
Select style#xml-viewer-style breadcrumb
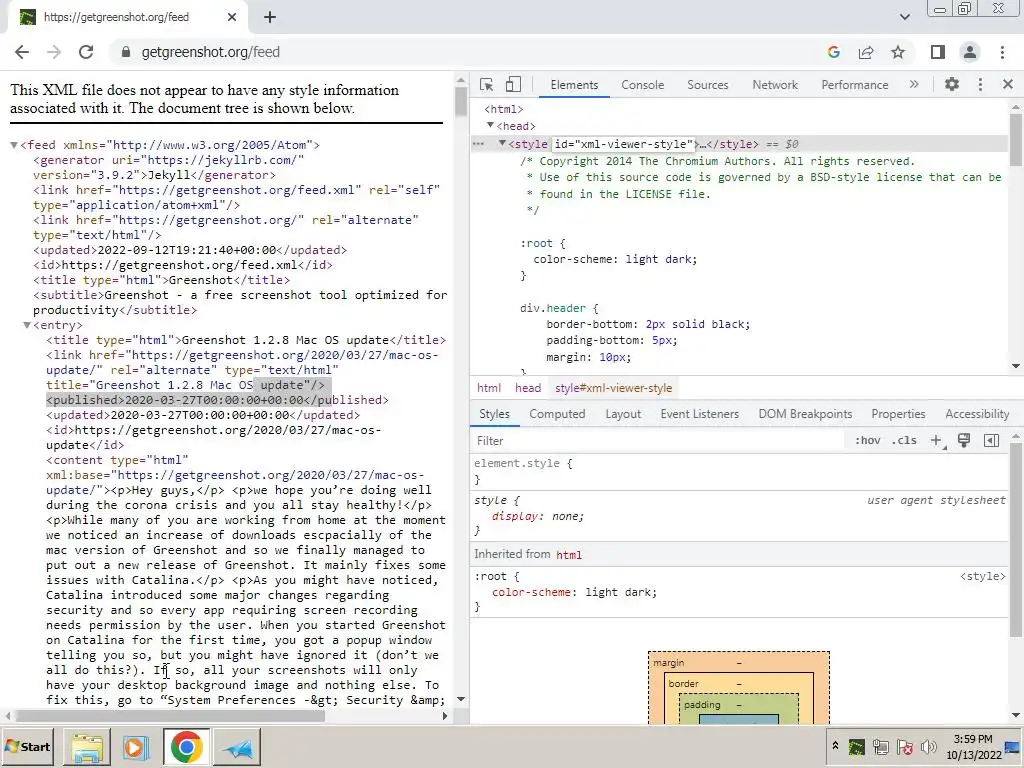click(613, 388)
